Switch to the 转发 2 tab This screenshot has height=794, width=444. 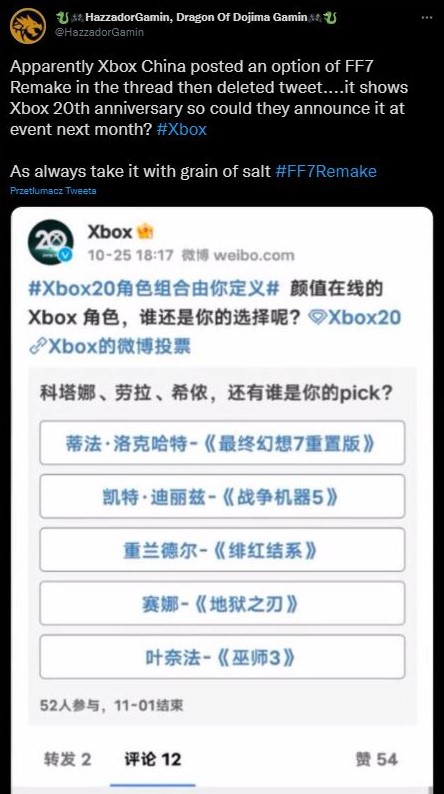click(67, 759)
